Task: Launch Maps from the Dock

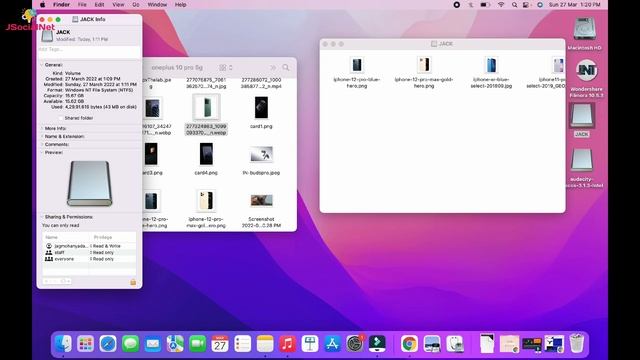Action: (x=175, y=343)
